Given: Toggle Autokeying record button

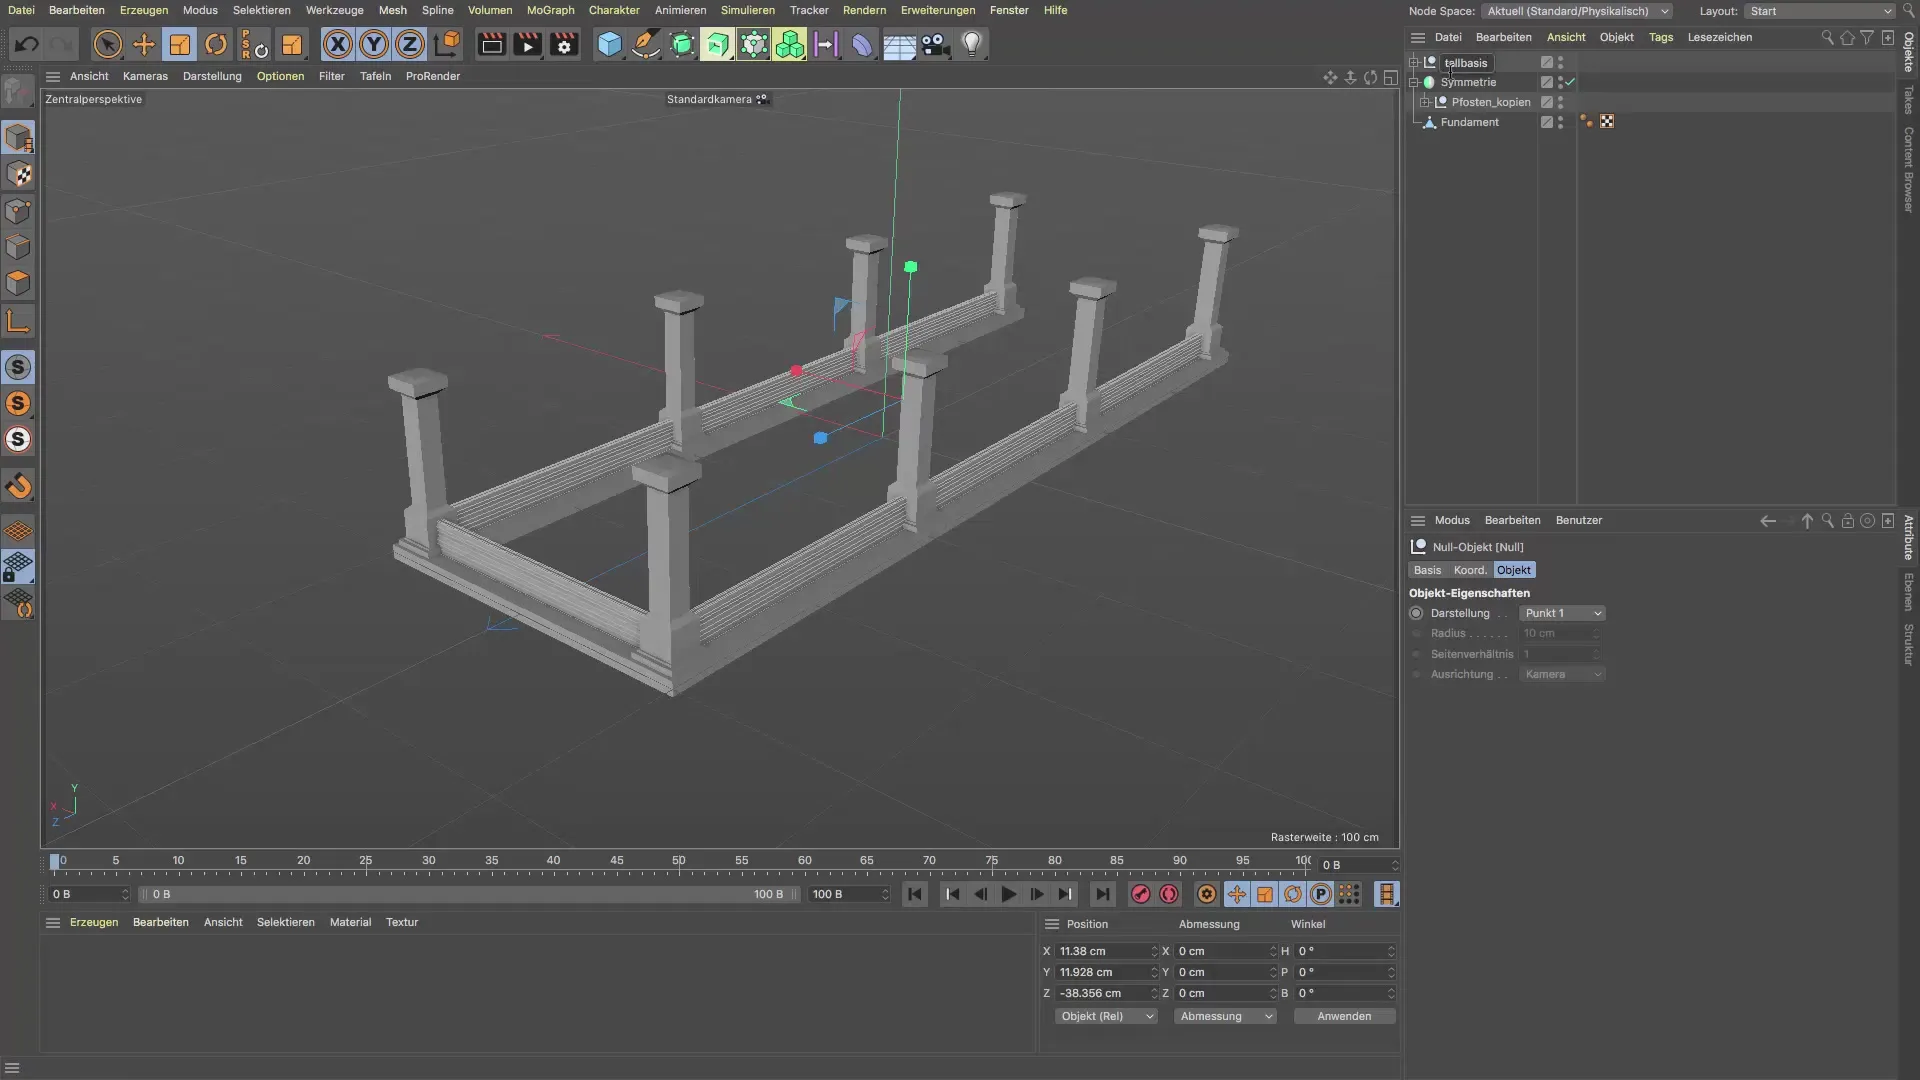Looking at the screenshot, I should (1168, 894).
